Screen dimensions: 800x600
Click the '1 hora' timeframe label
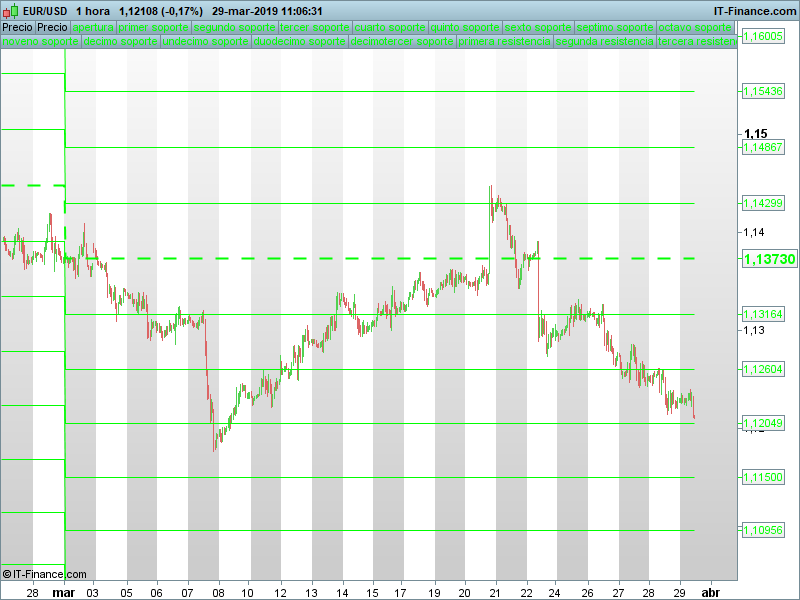pyautogui.click(x=93, y=10)
